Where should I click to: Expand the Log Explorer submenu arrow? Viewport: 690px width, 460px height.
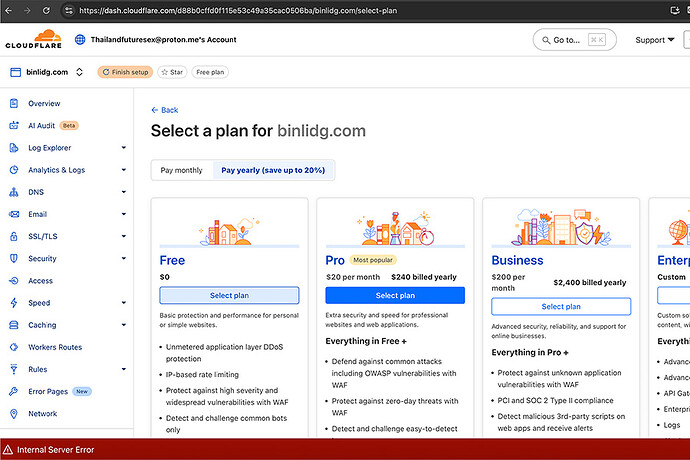[124, 148]
